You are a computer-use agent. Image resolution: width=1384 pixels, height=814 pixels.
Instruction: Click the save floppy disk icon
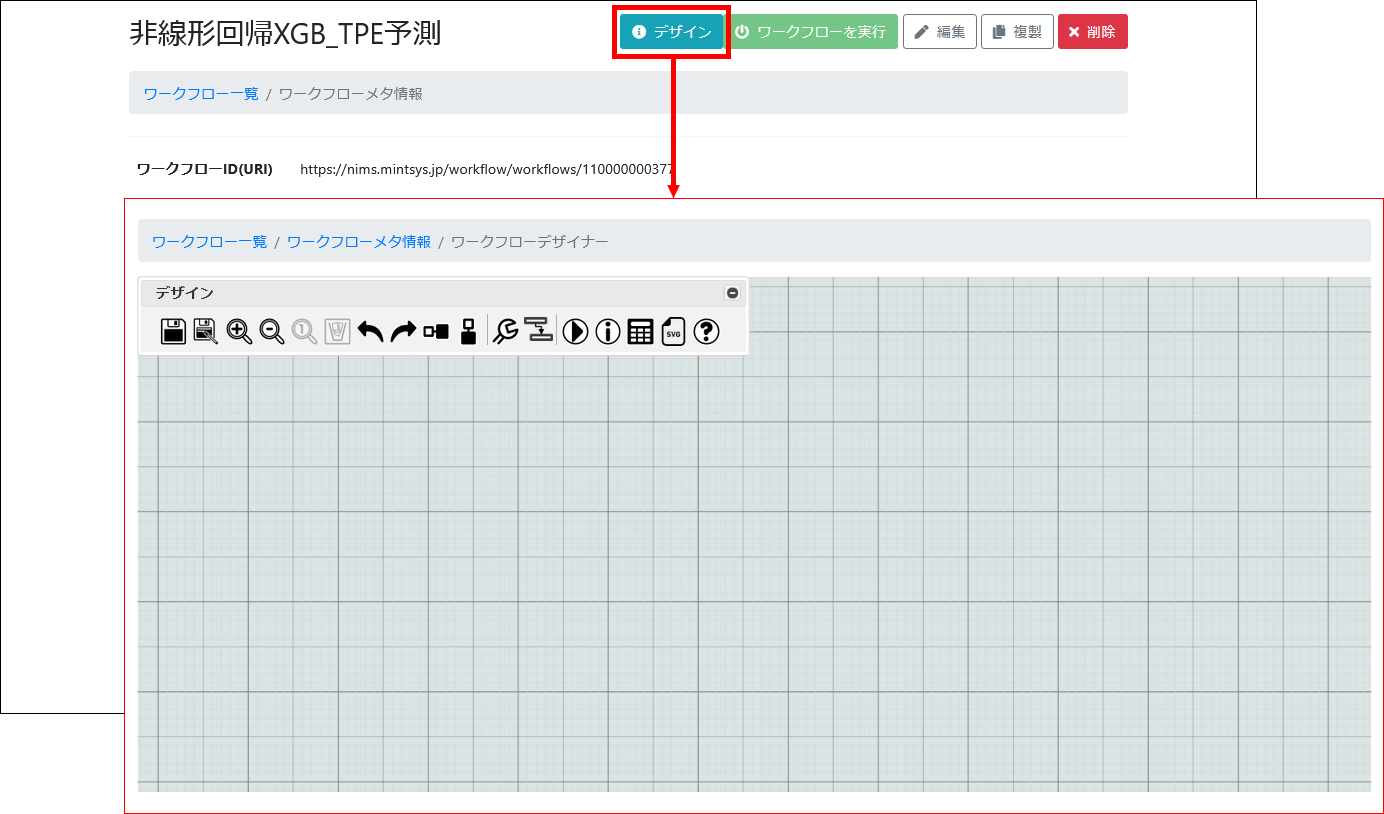click(173, 331)
